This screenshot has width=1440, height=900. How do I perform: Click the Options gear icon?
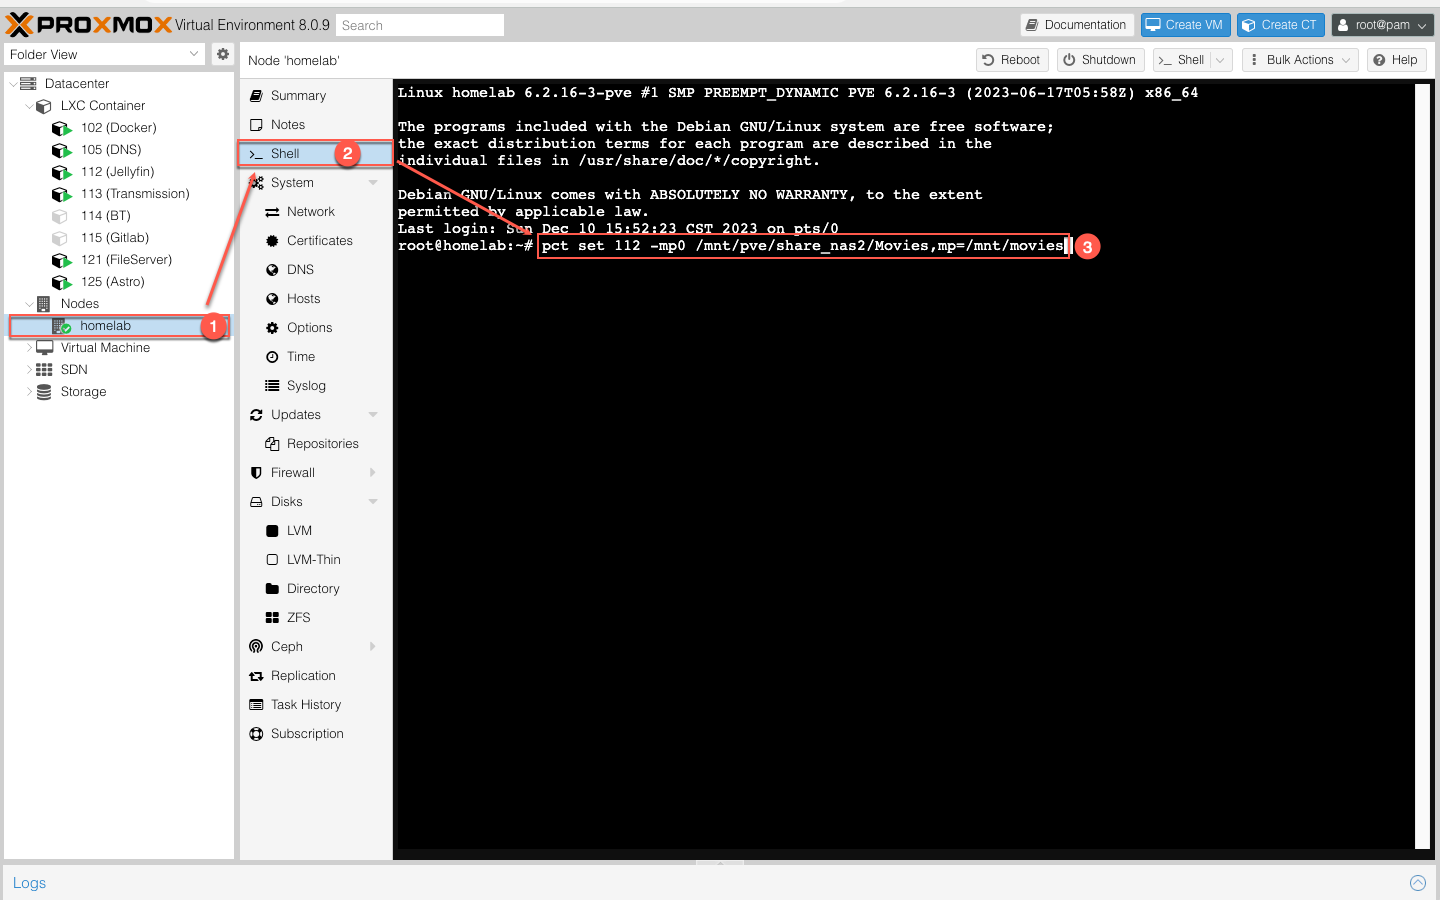pos(272,328)
